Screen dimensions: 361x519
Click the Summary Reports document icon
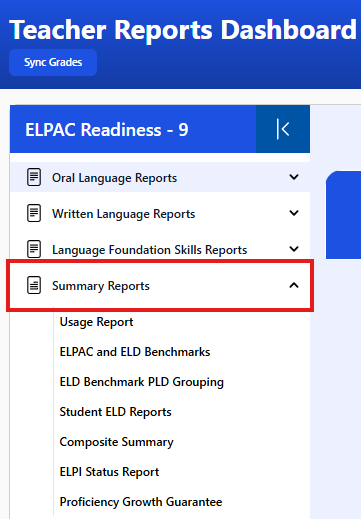pos(34,285)
